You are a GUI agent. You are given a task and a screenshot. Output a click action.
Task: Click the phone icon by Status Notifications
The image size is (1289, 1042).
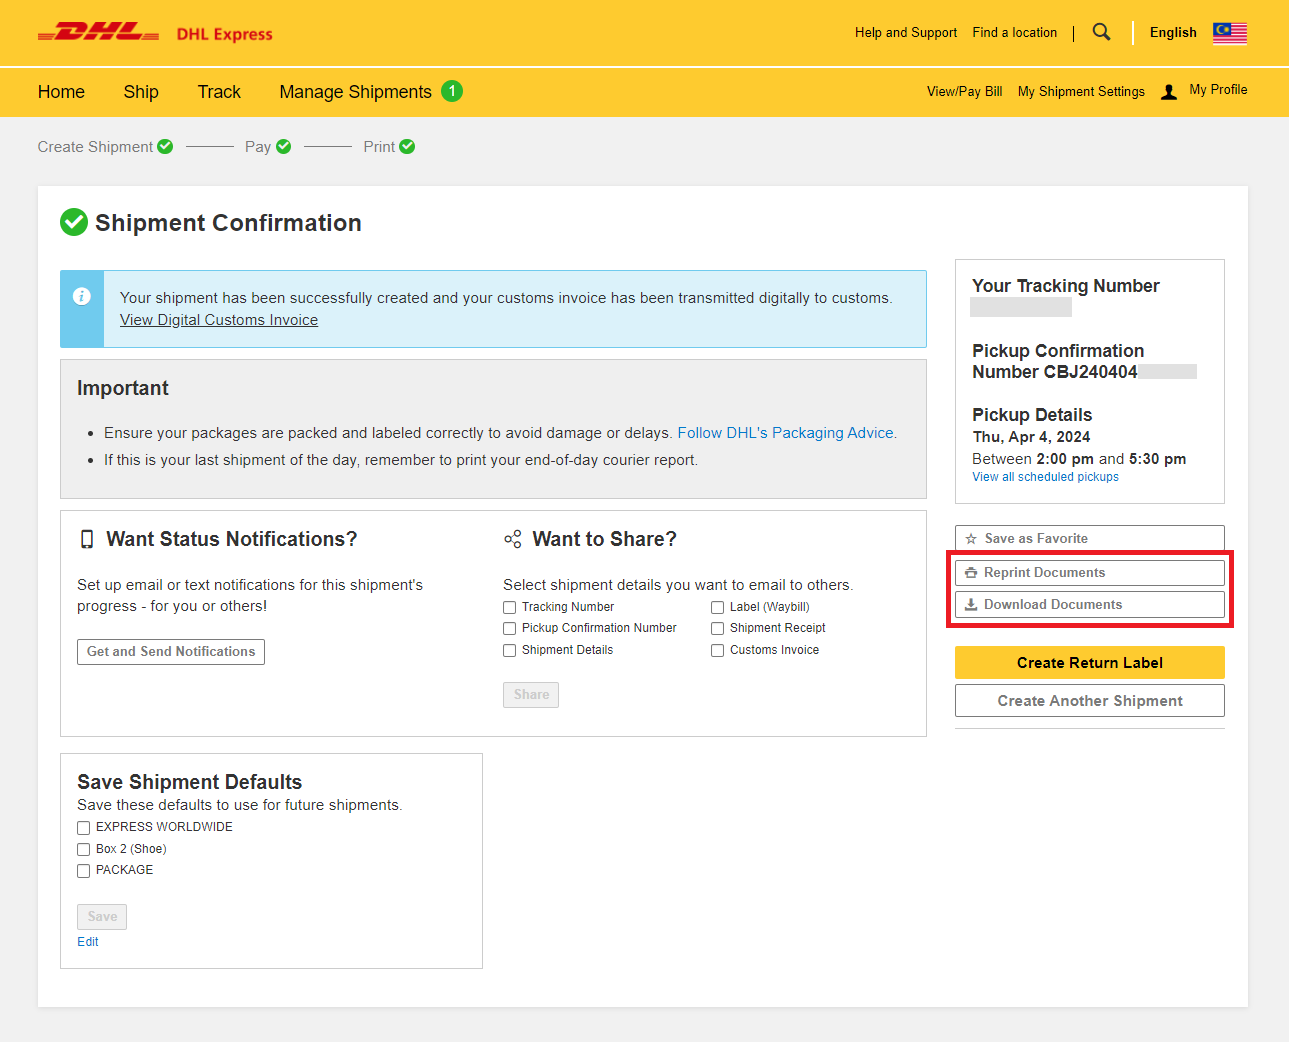(87, 539)
